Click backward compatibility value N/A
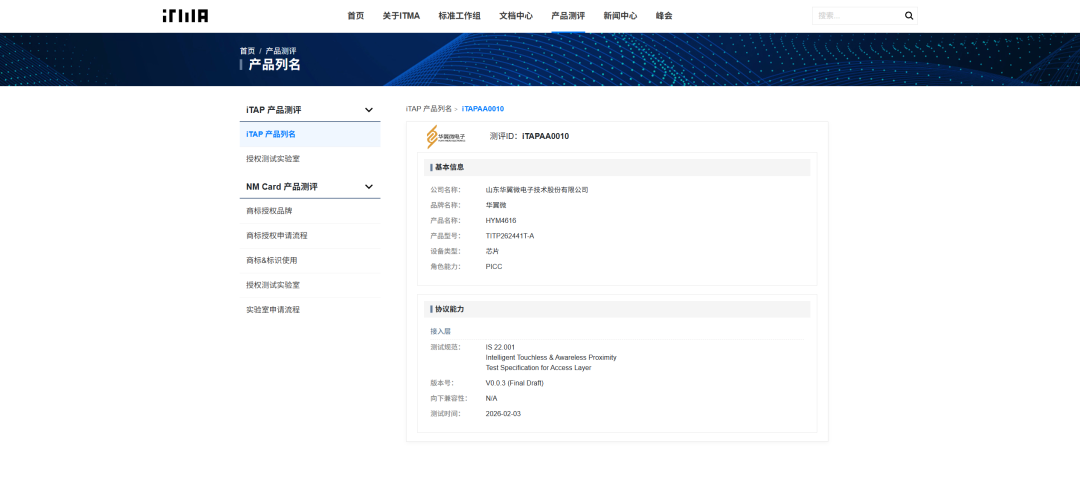The height and width of the screenshot is (492, 1080). [491, 398]
